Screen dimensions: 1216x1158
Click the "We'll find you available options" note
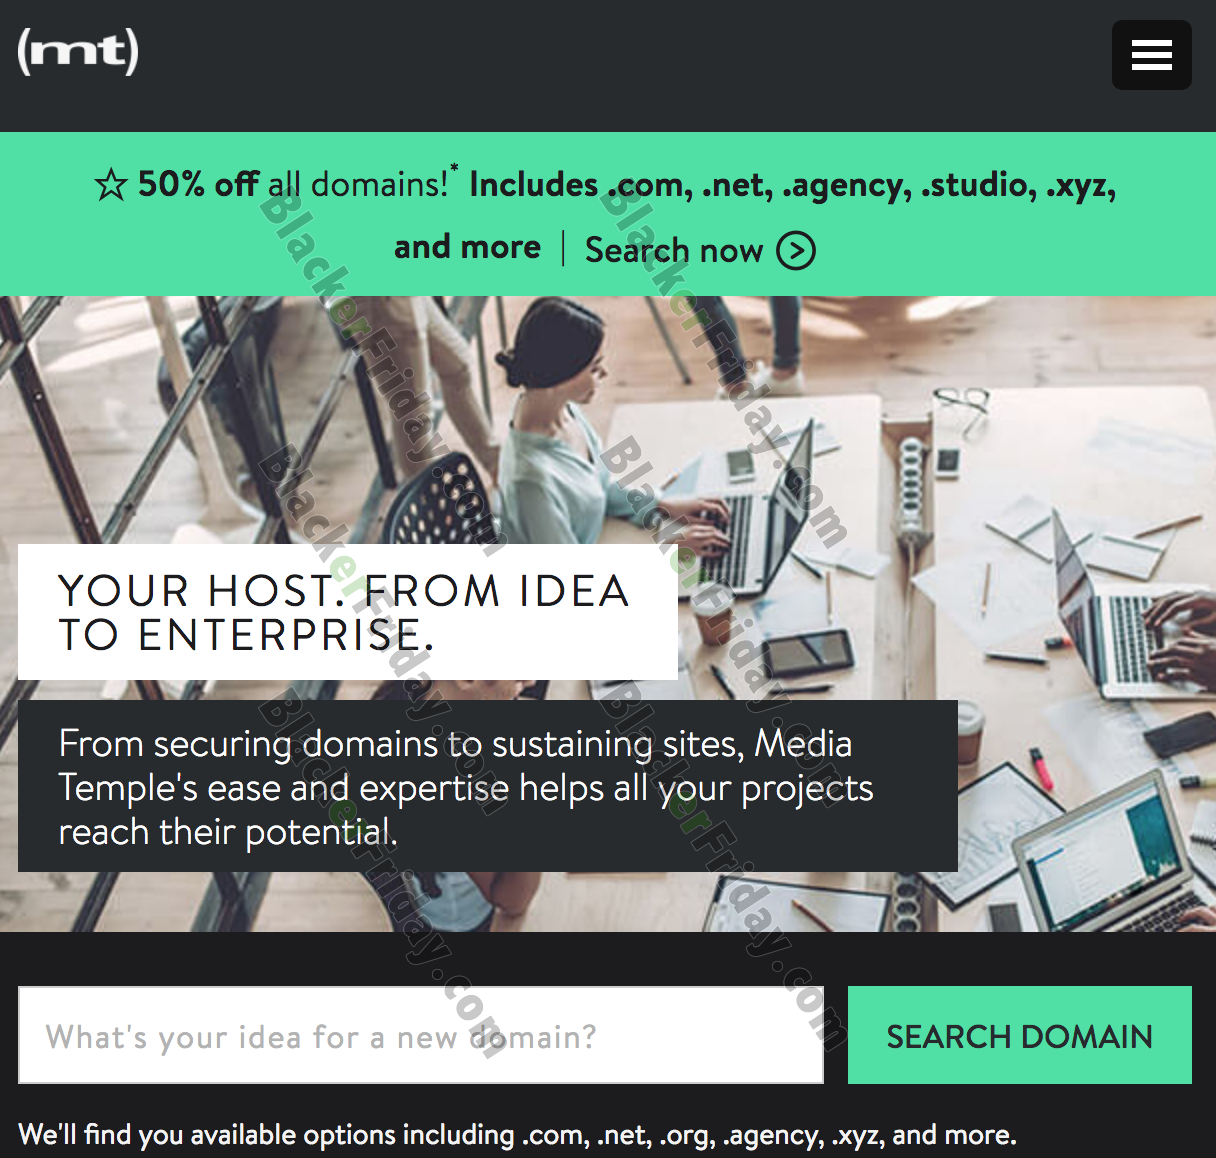point(517,1135)
